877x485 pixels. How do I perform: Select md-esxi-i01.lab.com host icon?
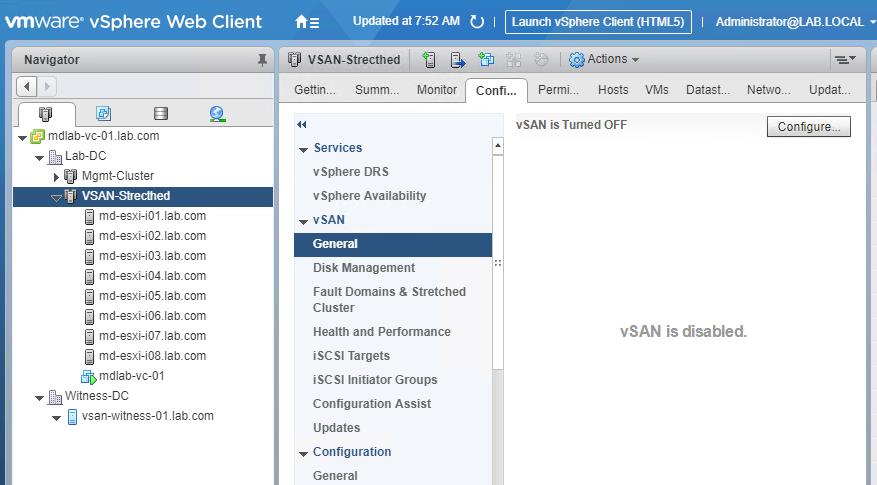coord(89,216)
